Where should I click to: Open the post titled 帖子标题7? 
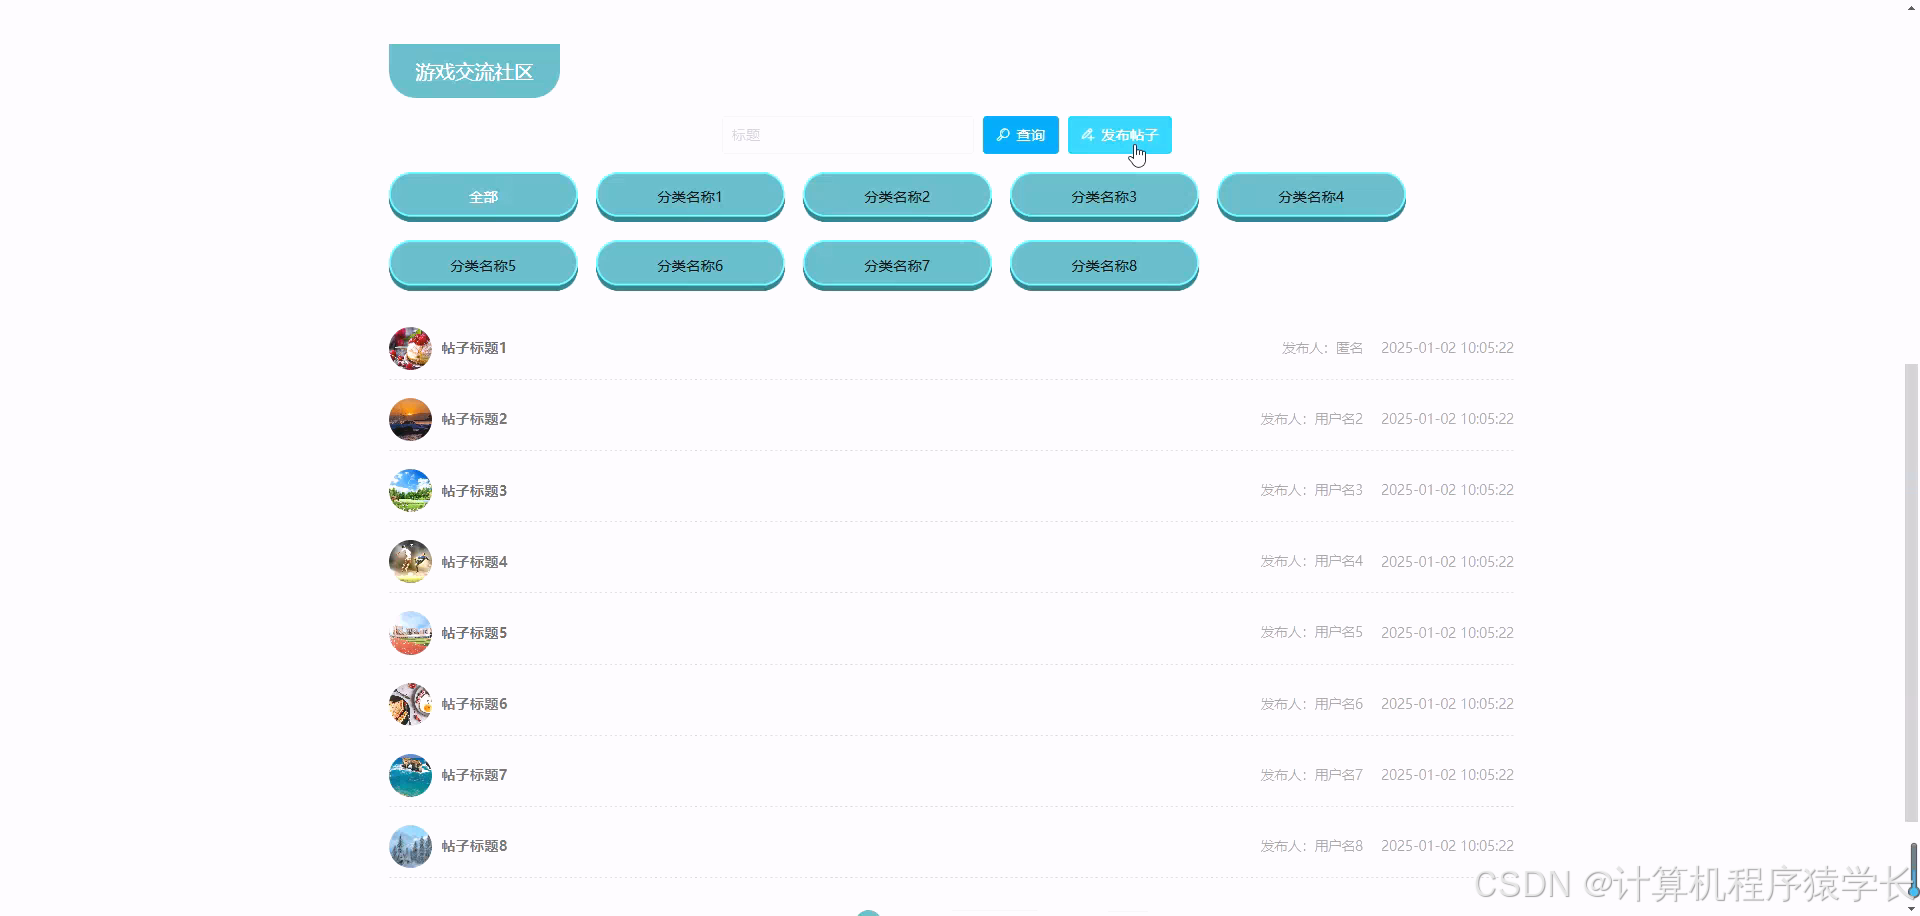tap(474, 775)
